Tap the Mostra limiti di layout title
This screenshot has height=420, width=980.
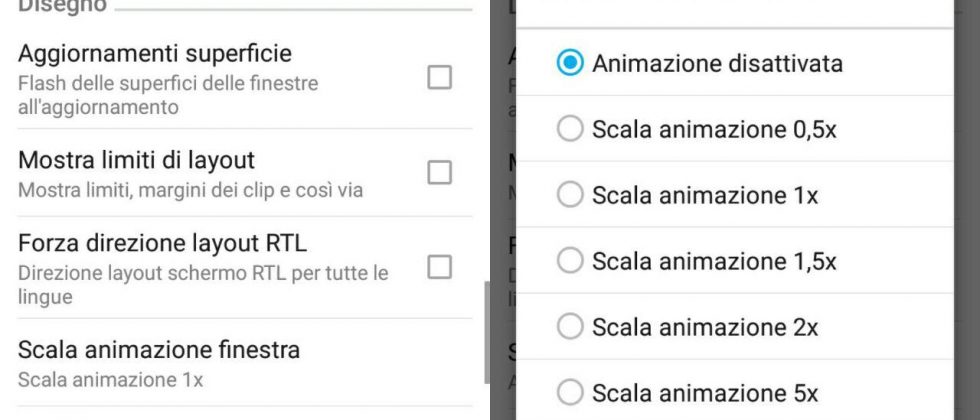pos(137,159)
